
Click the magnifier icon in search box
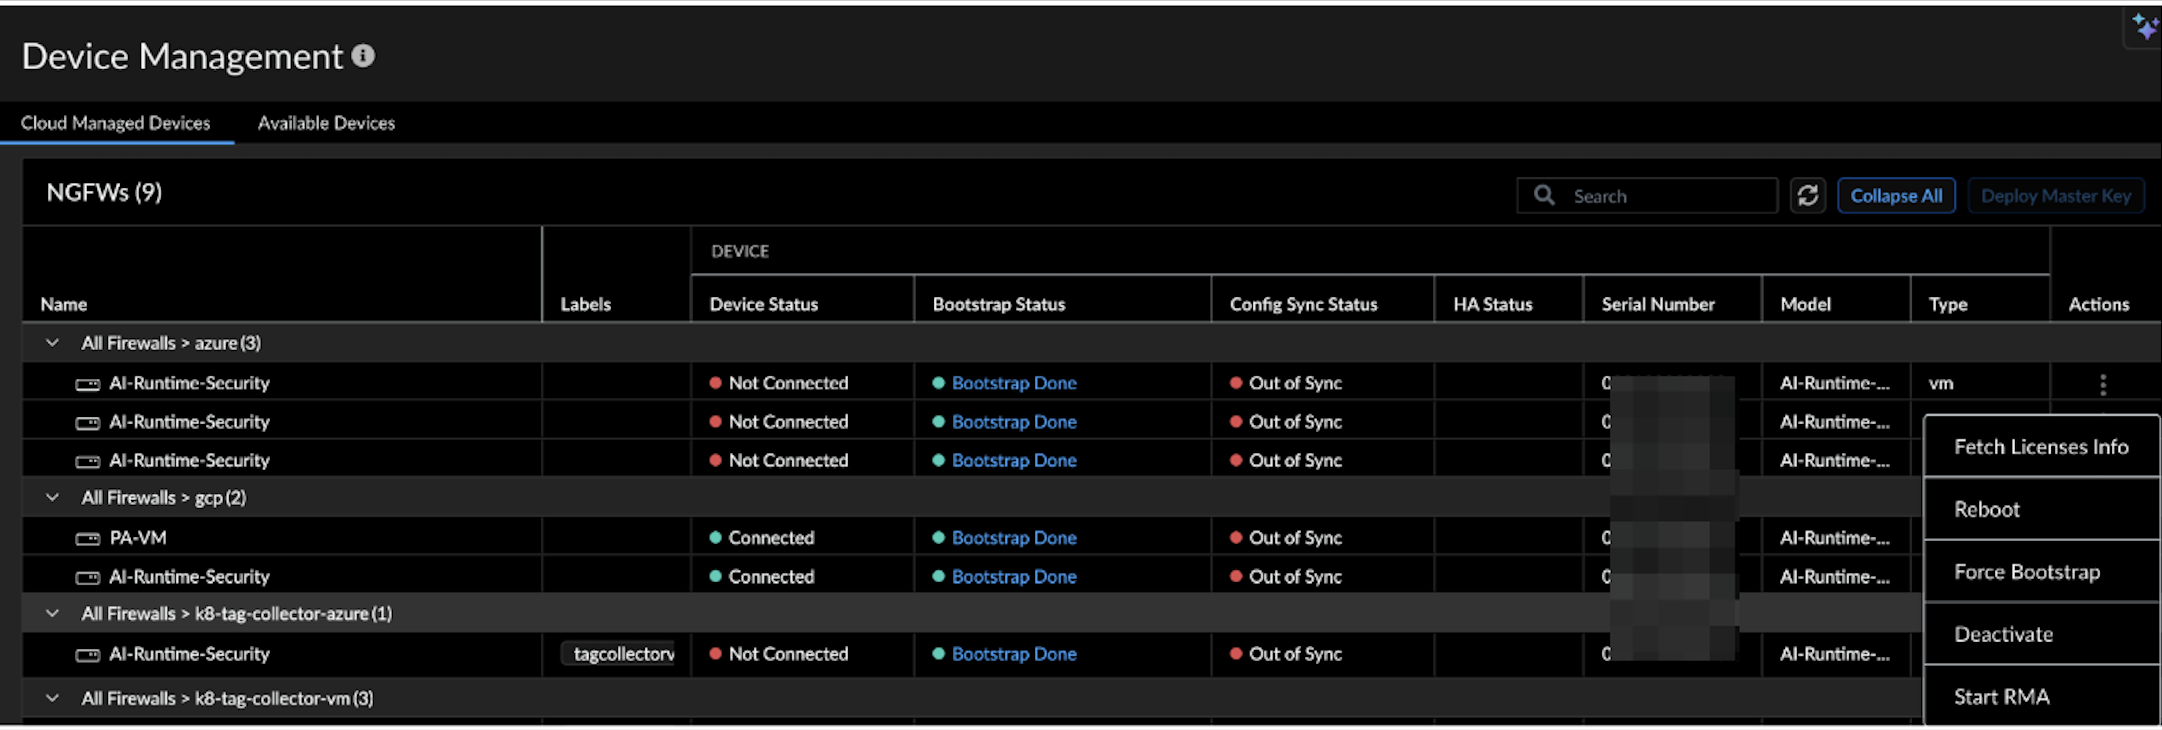1544,196
